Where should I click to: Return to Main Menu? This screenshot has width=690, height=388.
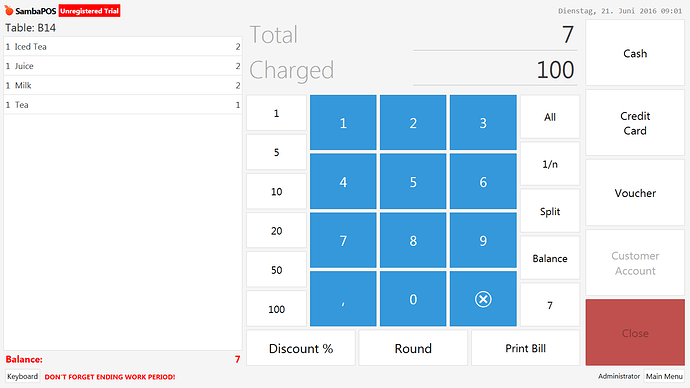[x=664, y=376]
